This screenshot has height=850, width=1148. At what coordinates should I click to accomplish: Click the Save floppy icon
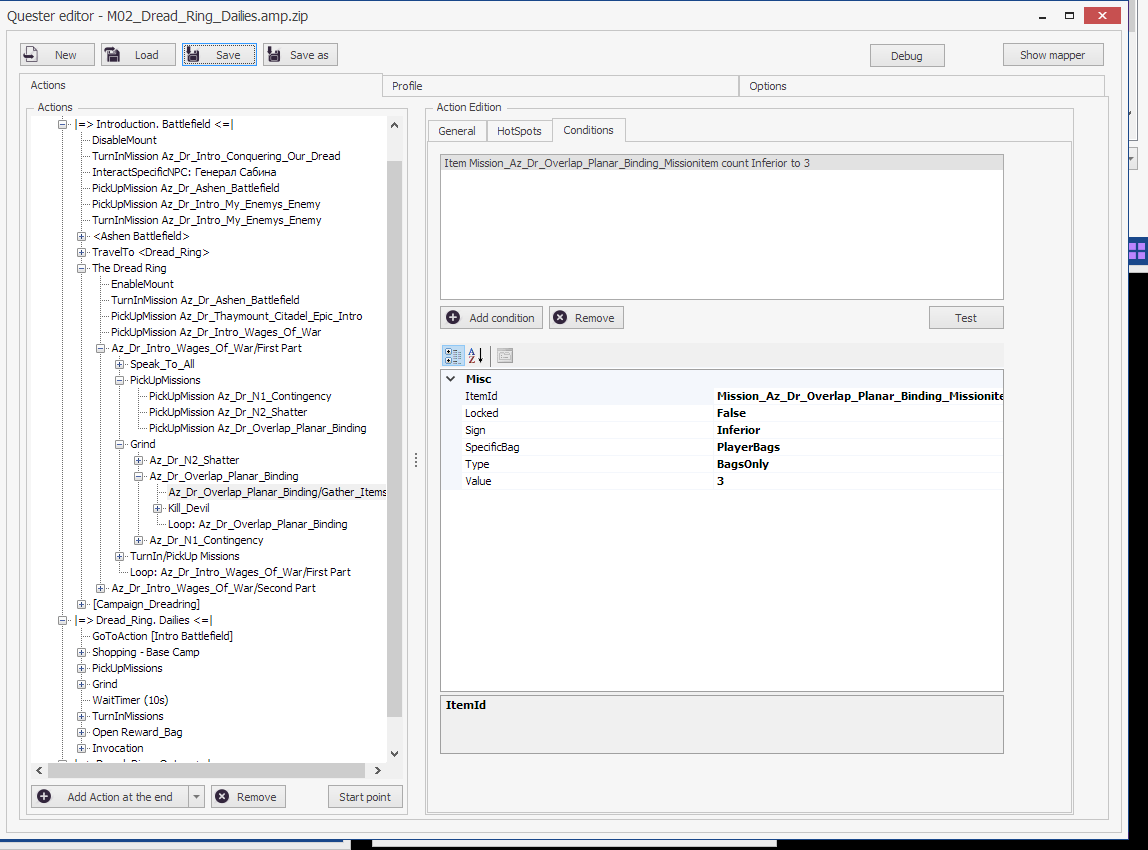point(193,54)
